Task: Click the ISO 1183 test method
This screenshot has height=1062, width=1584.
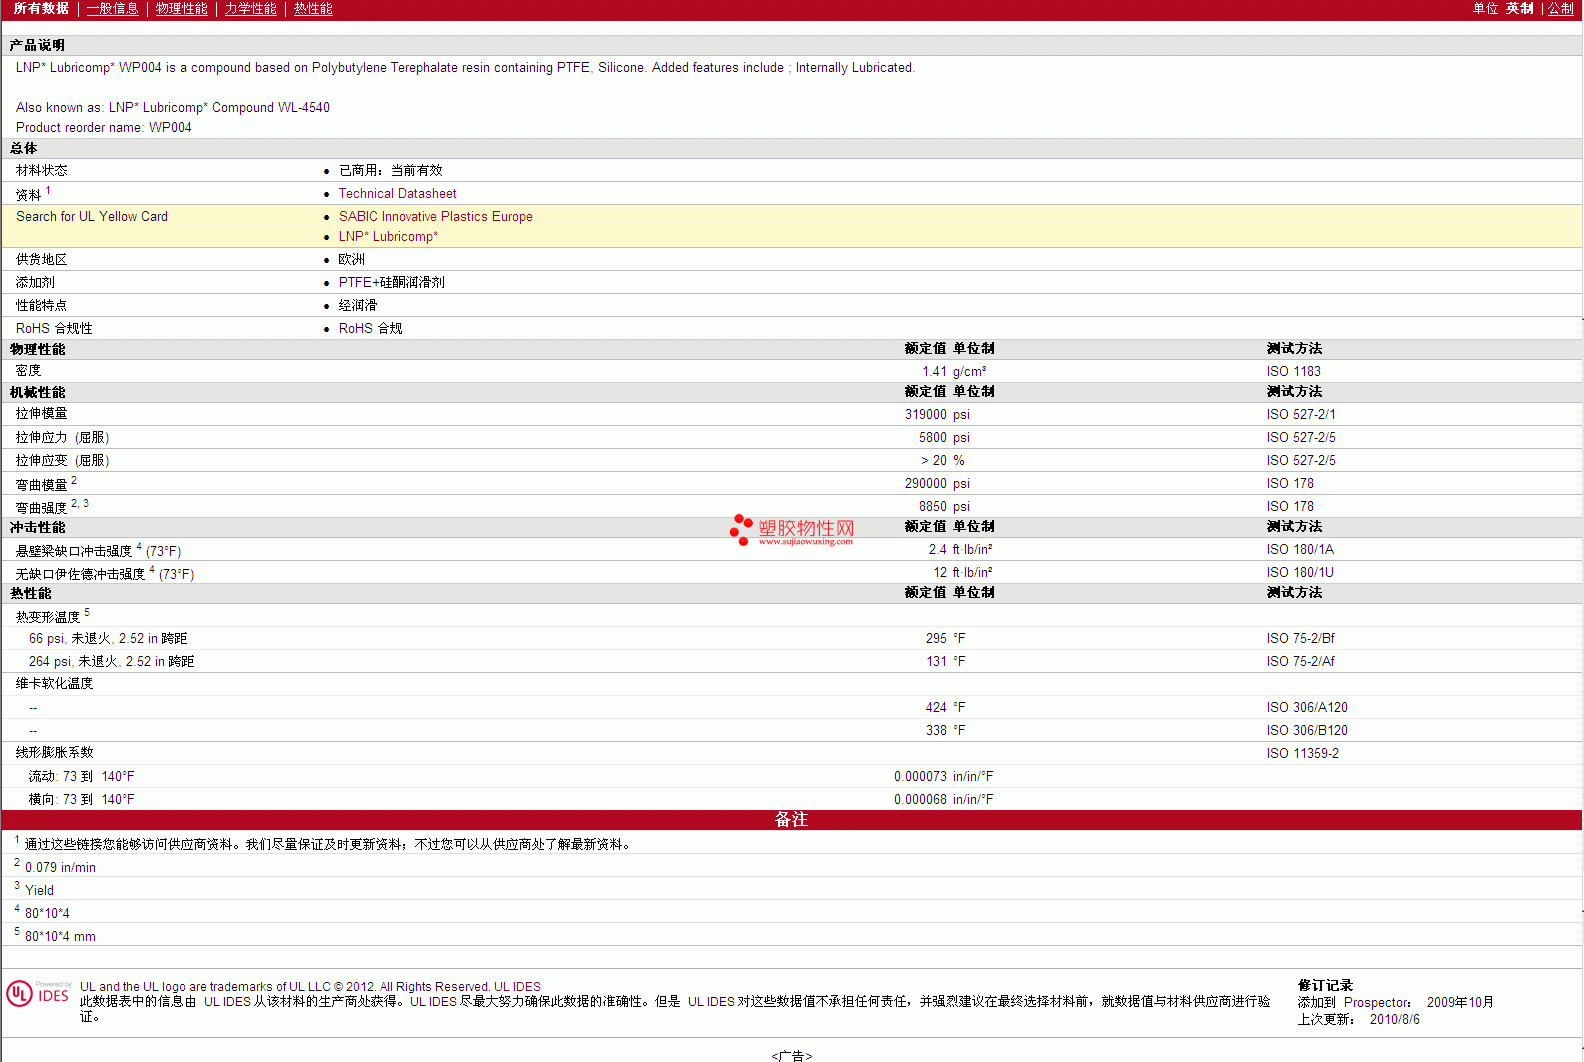Action: tap(1293, 372)
